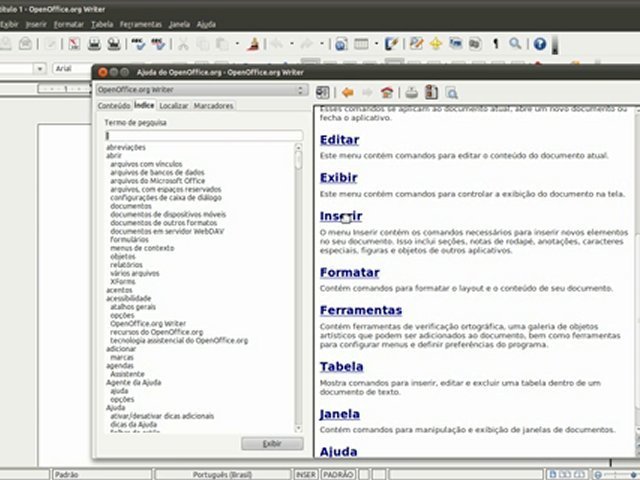This screenshot has width=640, height=480.
Task: Toggle Nonprinting Characters pilcrow icon
Action: pyautogui.click(x=495, y=44)
